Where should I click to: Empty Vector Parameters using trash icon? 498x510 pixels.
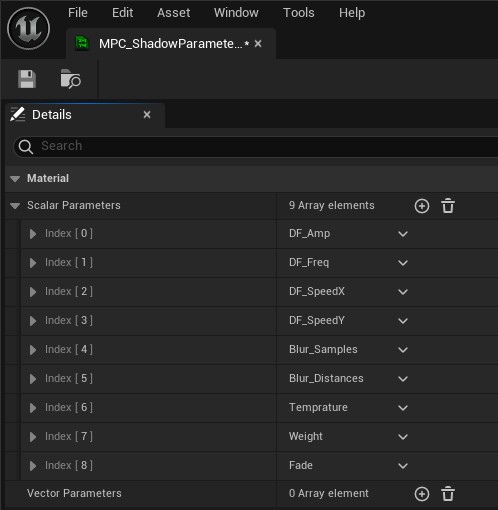[448, 494]
